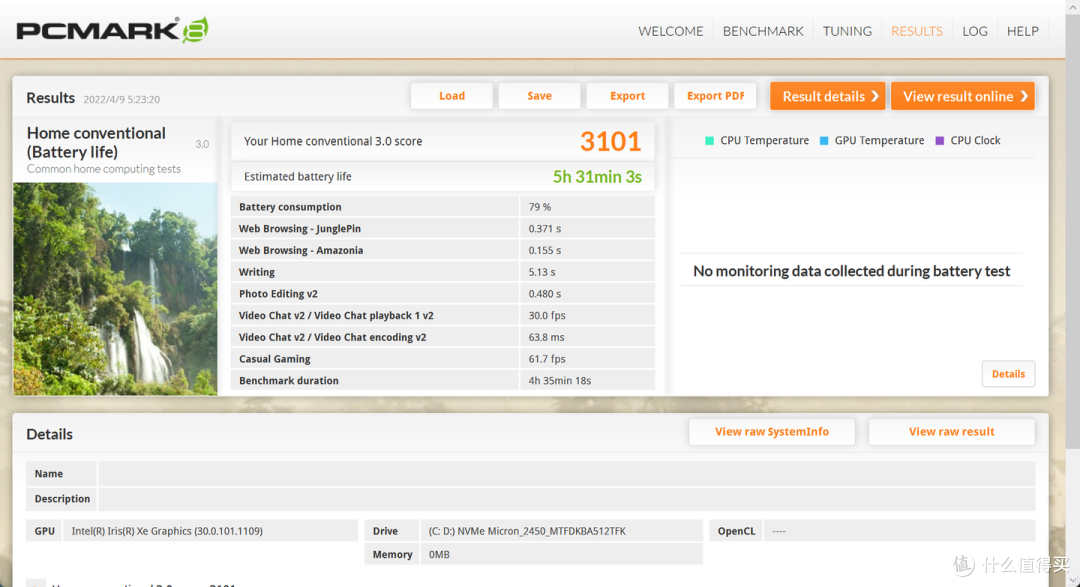Click estimated battery life 5h 31min 3s
The height and width of the screenshot is (587, 1080).
[597, 177]
